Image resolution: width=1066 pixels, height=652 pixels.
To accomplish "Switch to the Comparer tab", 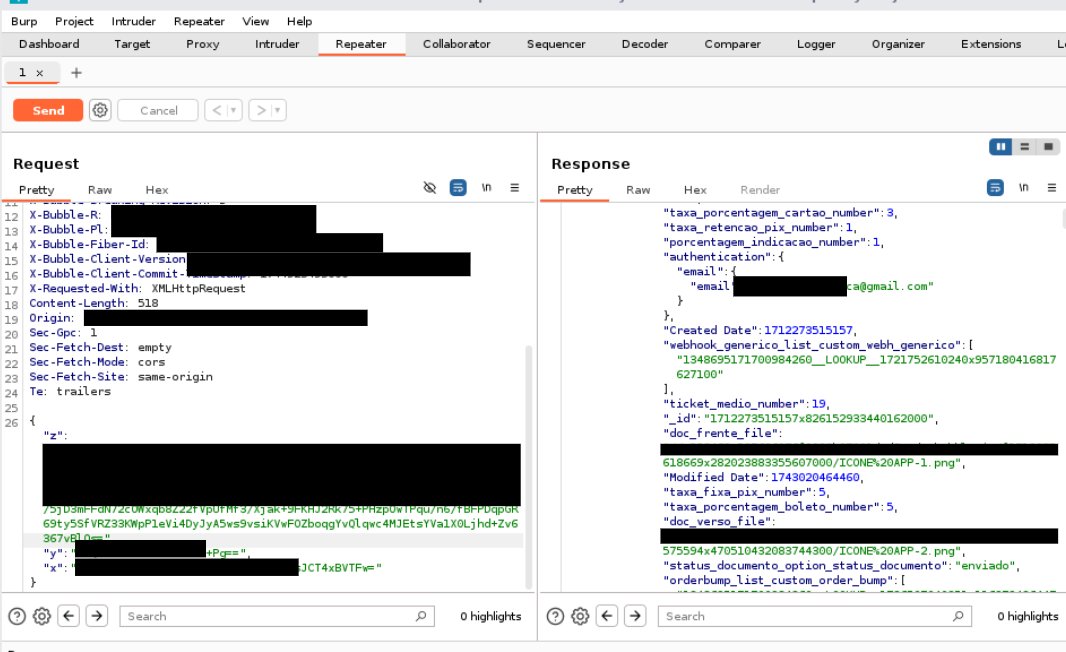I will 732,44.
